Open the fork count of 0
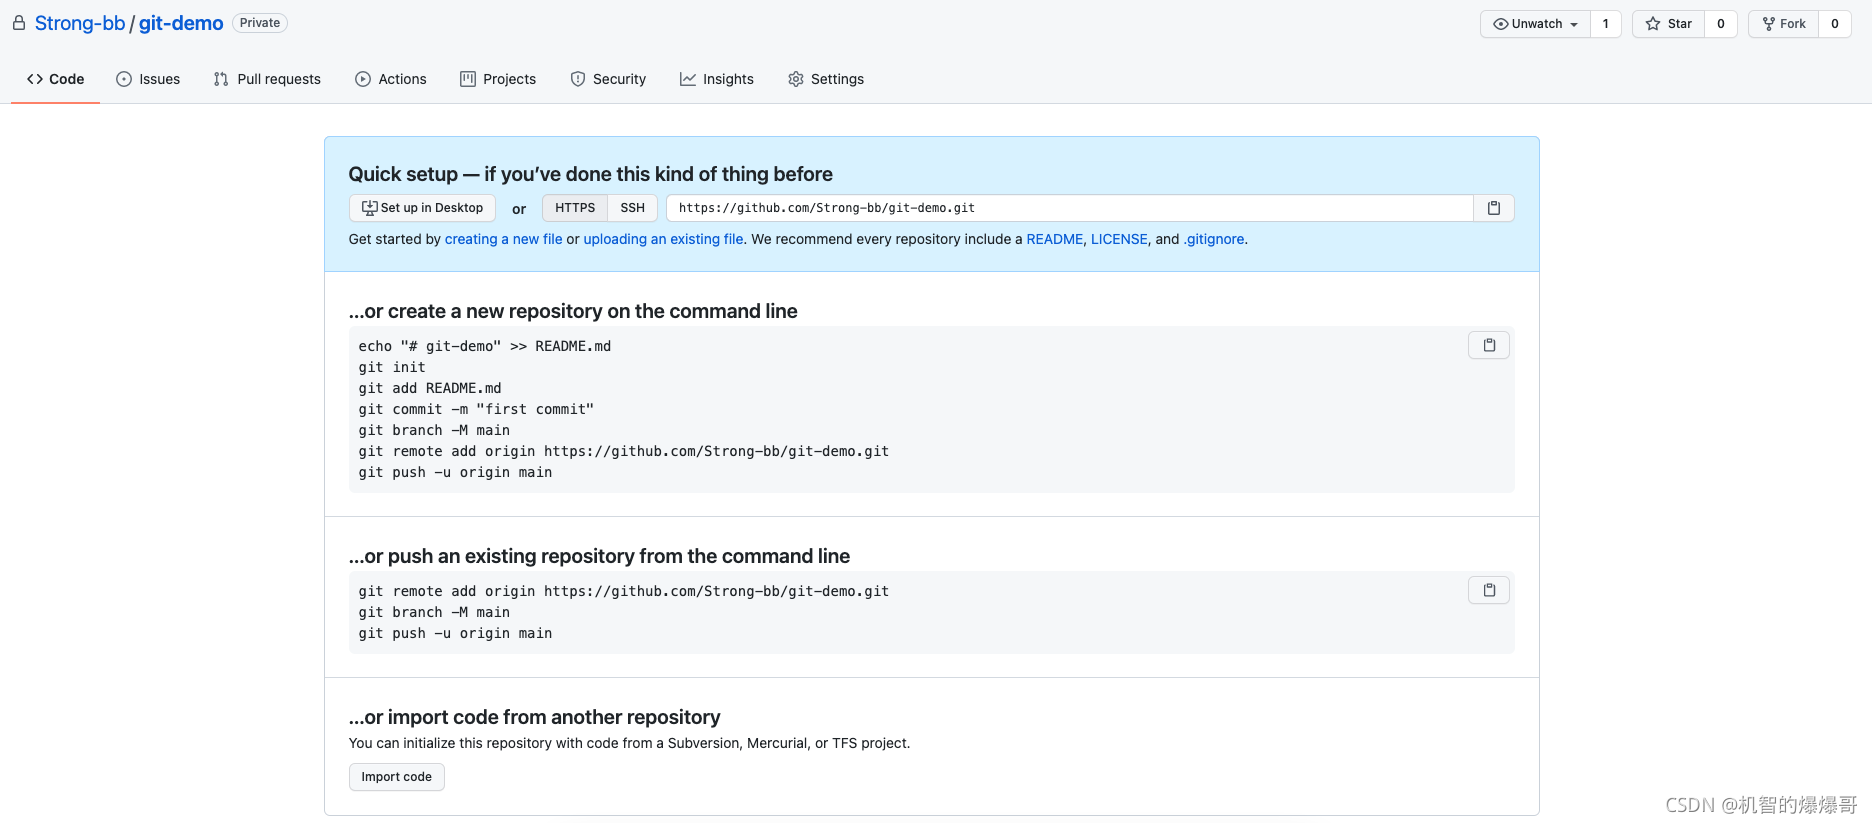Image resolution: width=1872 pixels, height=823 pixels. (1835, 24)
